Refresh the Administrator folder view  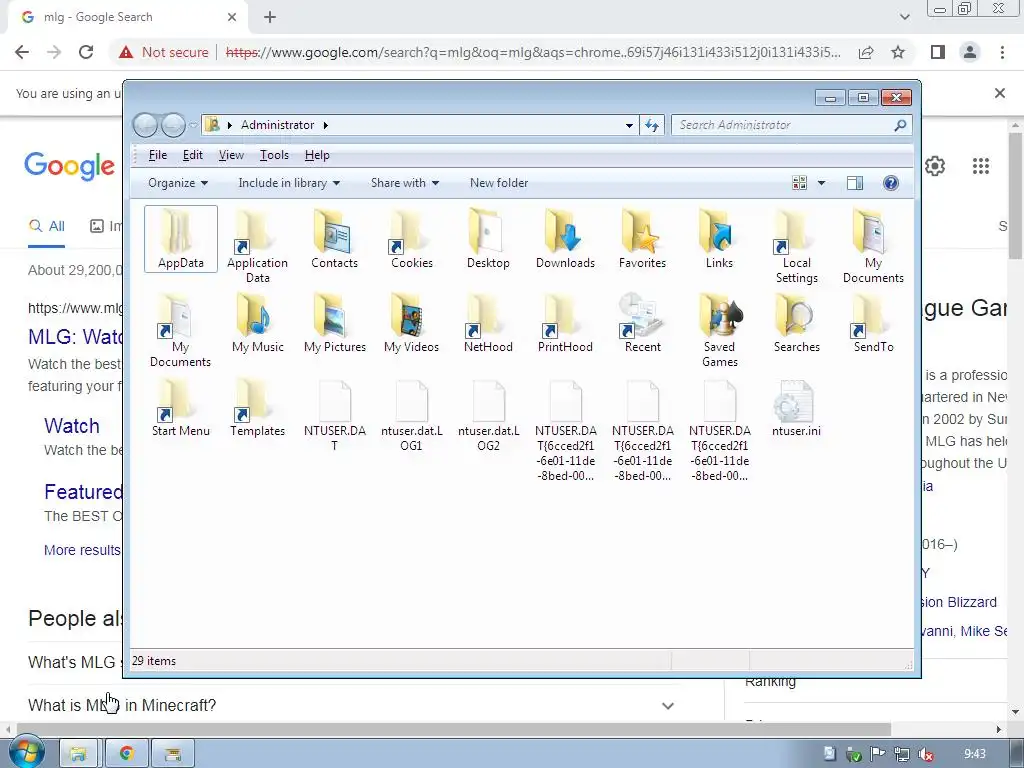point(652,125)
